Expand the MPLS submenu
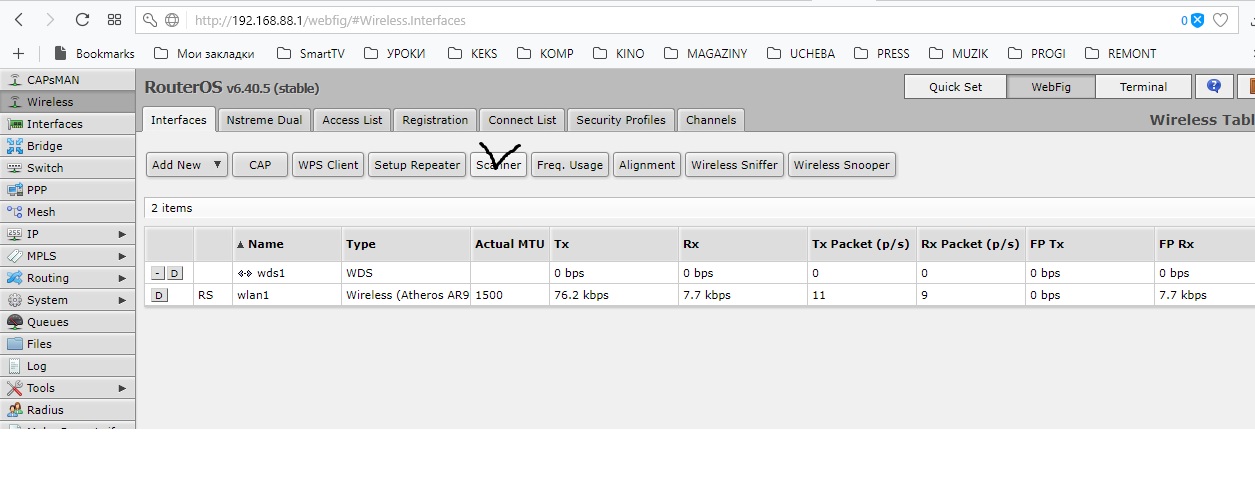 (x=67, y=256)
